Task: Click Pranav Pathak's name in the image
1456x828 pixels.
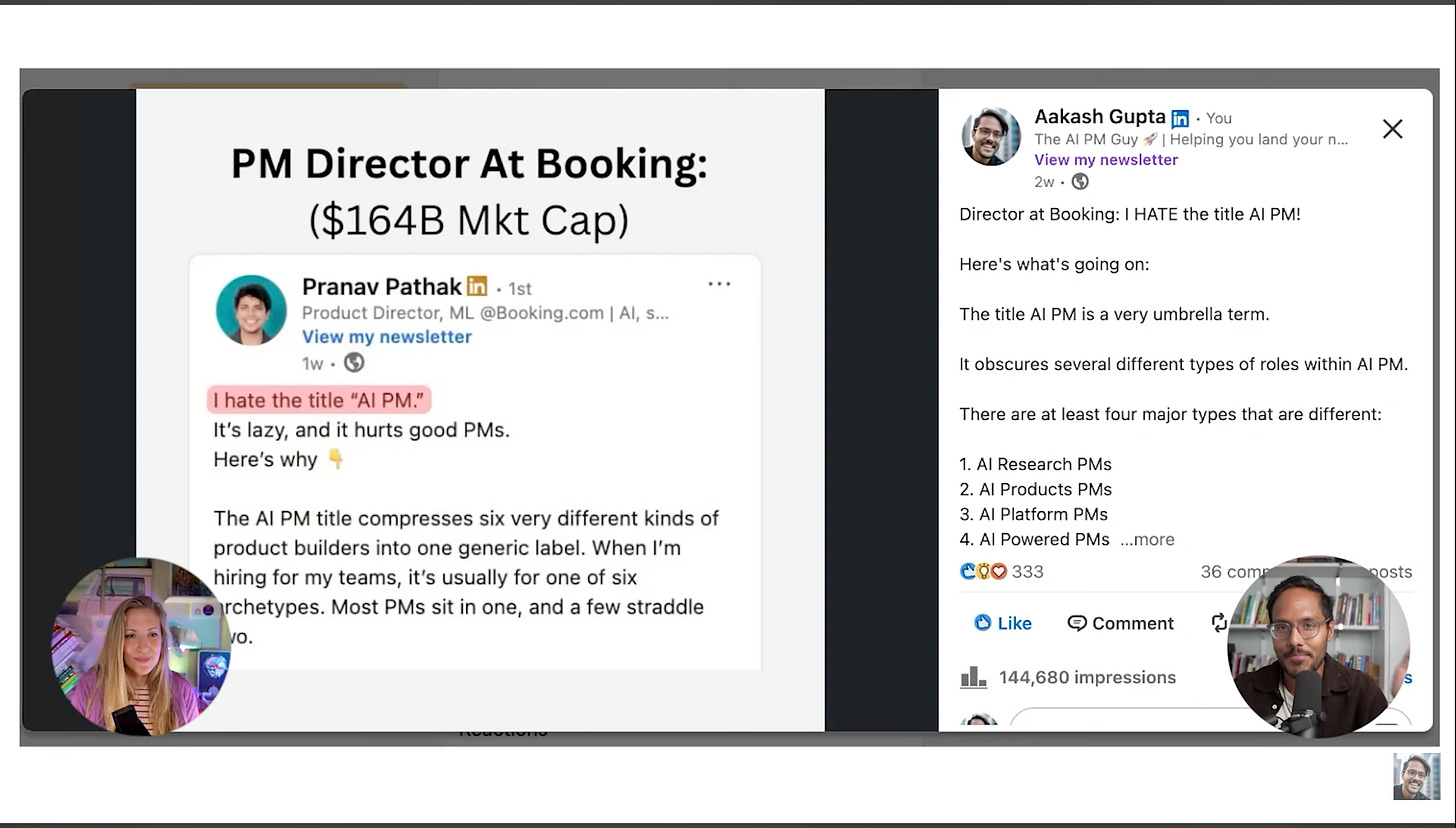Action: click(x=382, y=287)
